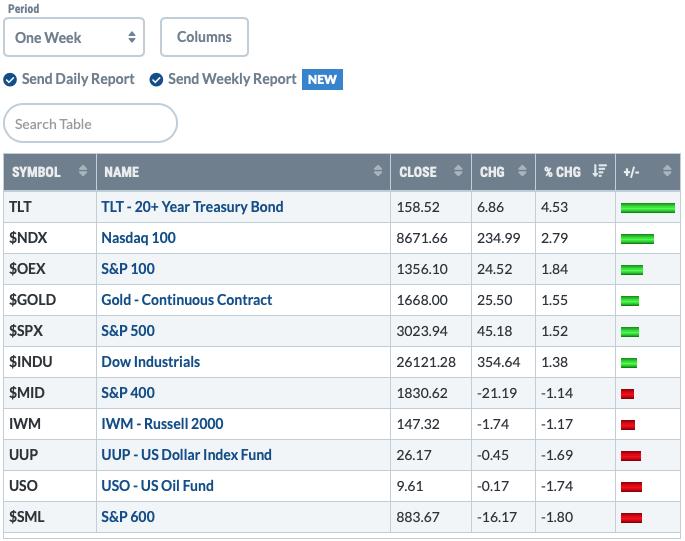Focus the Search Table input field
The image size is (685, 541).
click(x=90, y=123)
